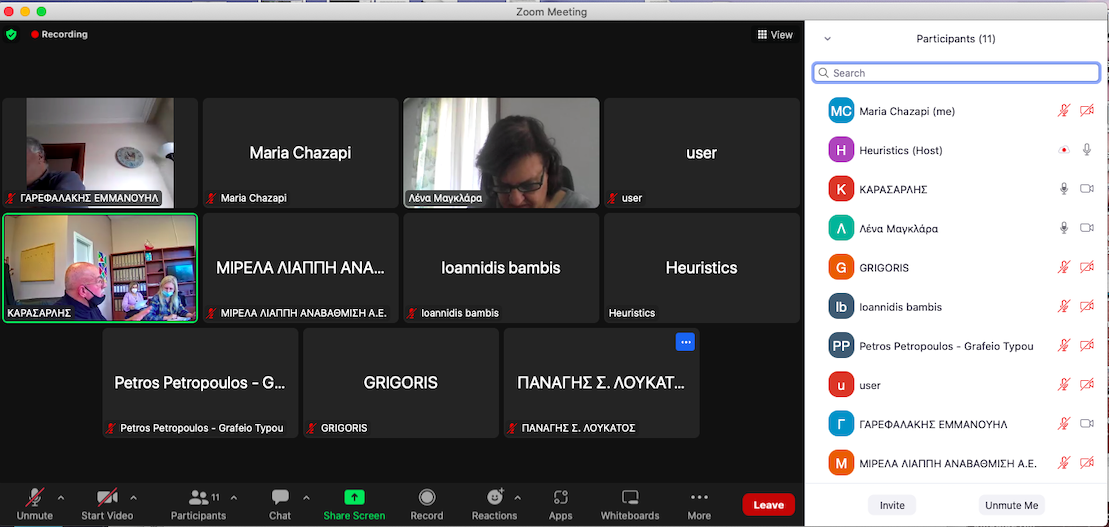Click the Search participants field
The height and width of the screenshot is (527, 1109).
point(956,73)
